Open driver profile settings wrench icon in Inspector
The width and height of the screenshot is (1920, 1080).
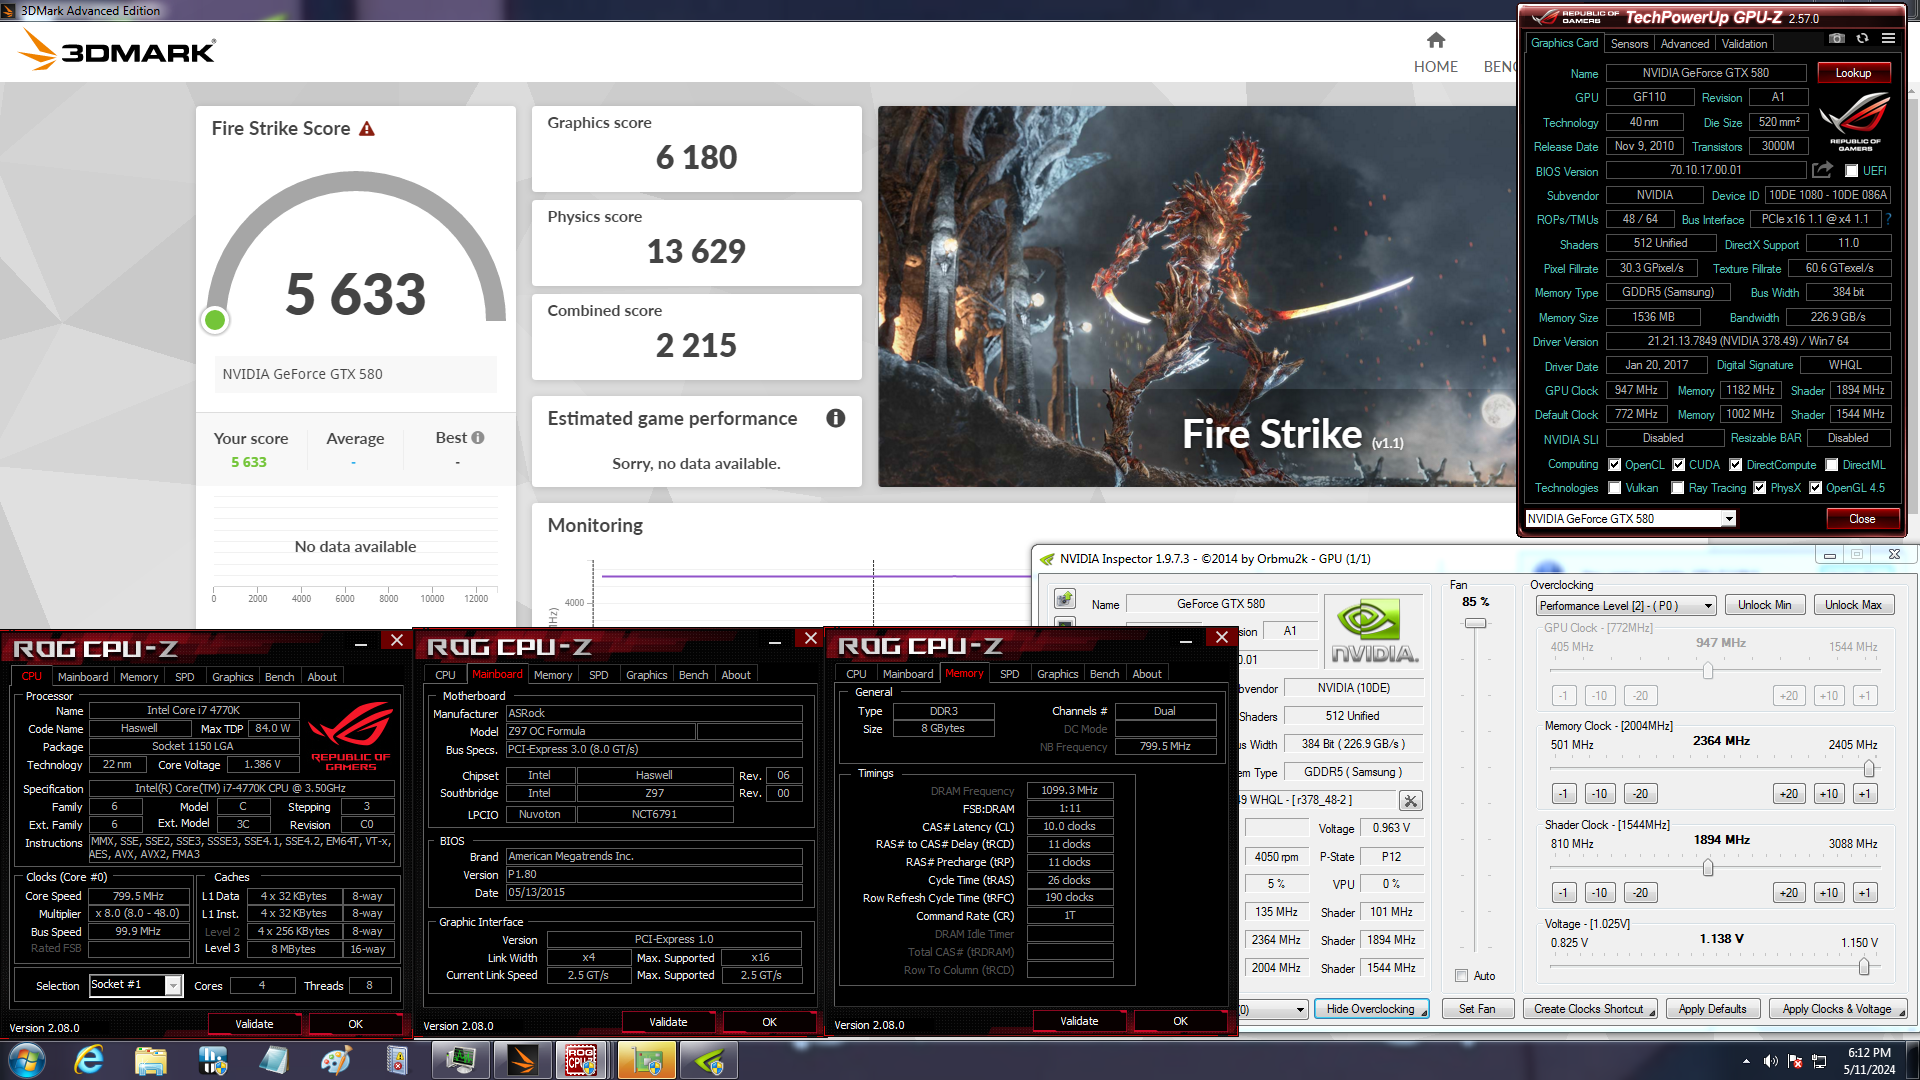[1410, 800]
